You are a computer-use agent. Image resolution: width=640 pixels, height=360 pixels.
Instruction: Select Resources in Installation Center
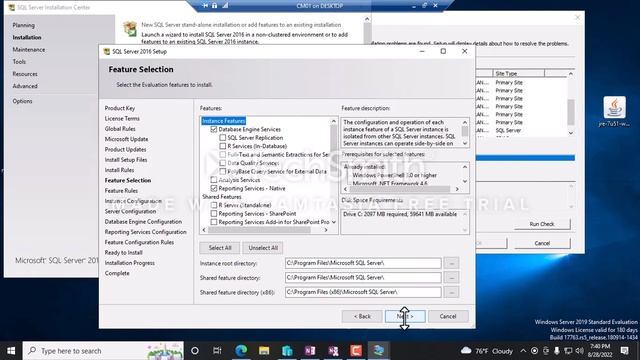pos(25,74)
